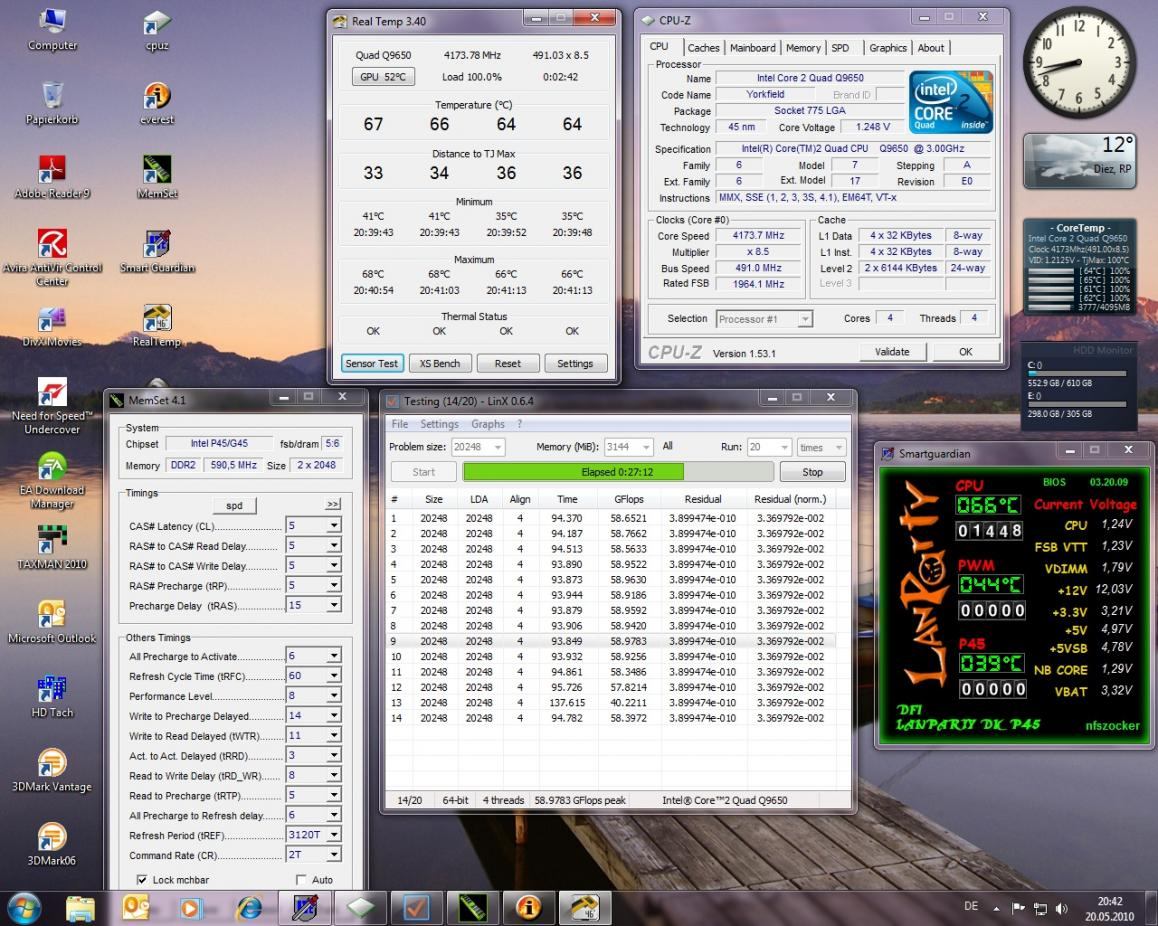The height and width of the screenshot is (926, 1158).
Task: Open the Command Rate (CR) dropdown
Action: [x=333, y=855]
